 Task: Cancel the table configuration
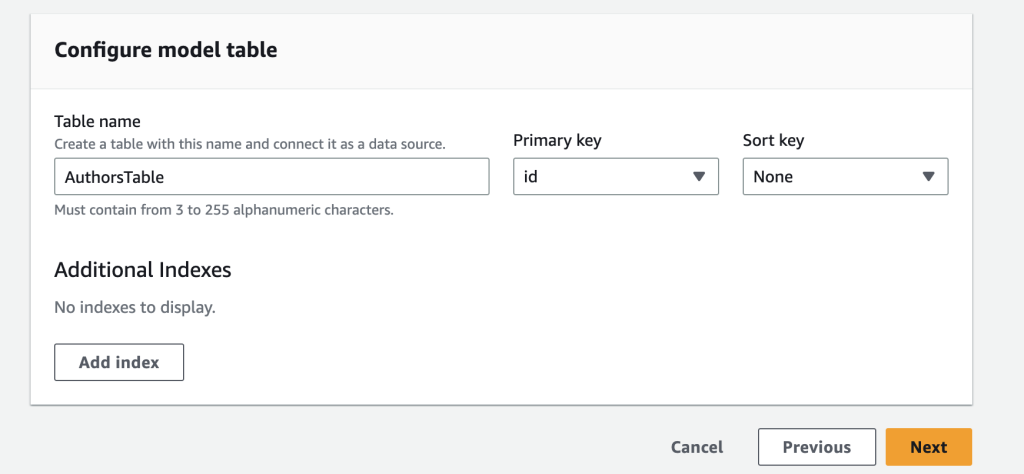(697, 447)
